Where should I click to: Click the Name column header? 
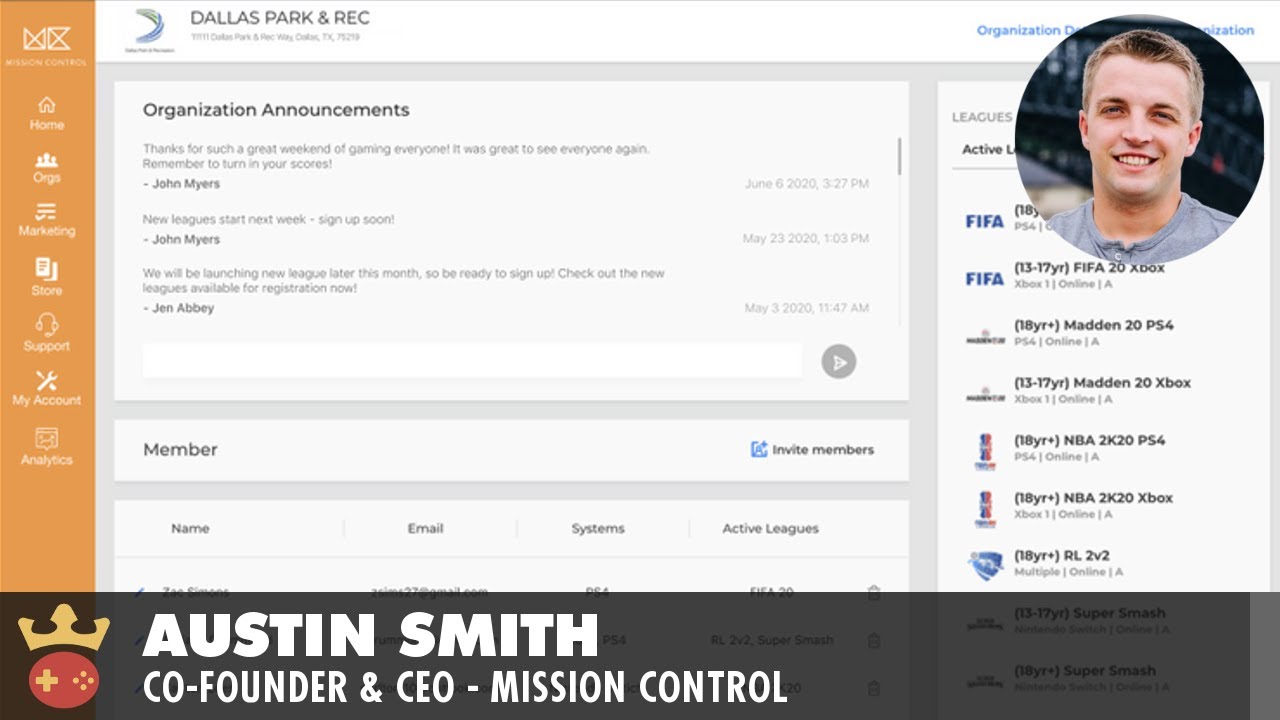[190, 528]
